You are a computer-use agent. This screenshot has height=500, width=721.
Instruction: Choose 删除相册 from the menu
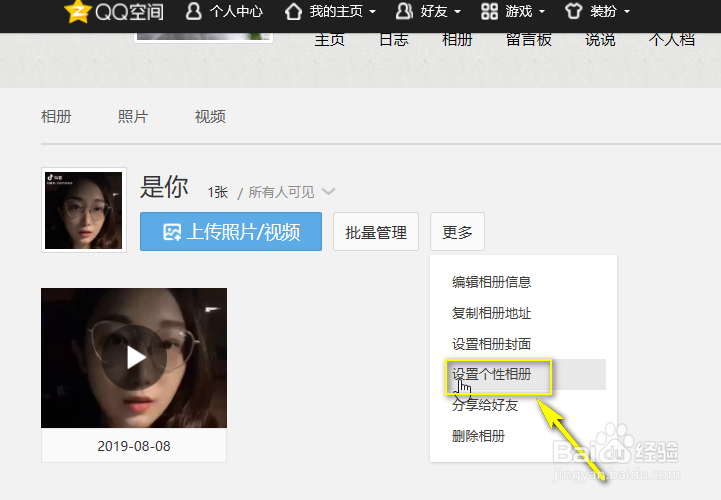pos(478,436)
